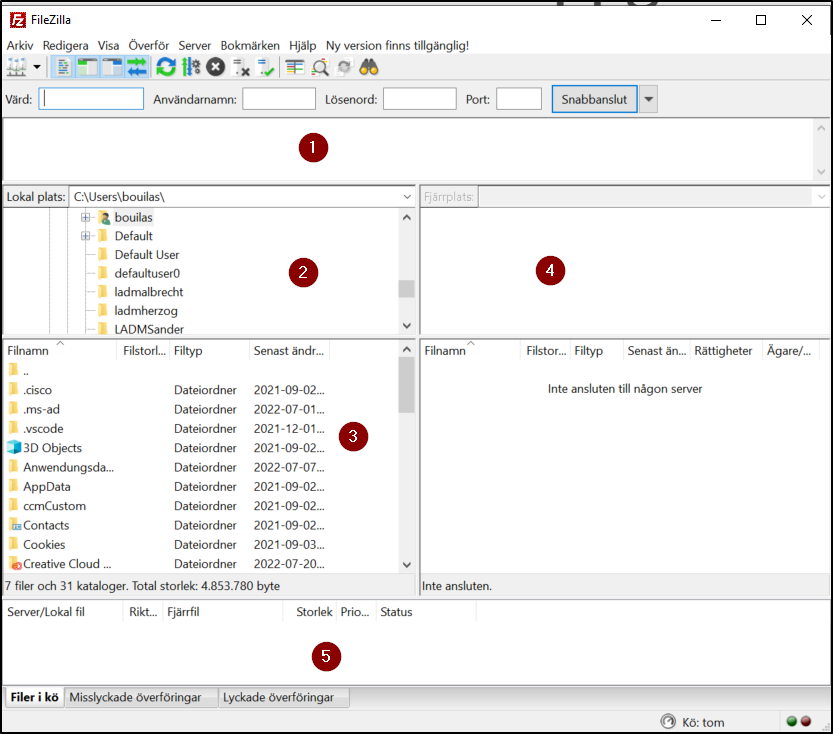Search for remote files with the binoculars icon
The image size is (833, 734).
point(367,67)
